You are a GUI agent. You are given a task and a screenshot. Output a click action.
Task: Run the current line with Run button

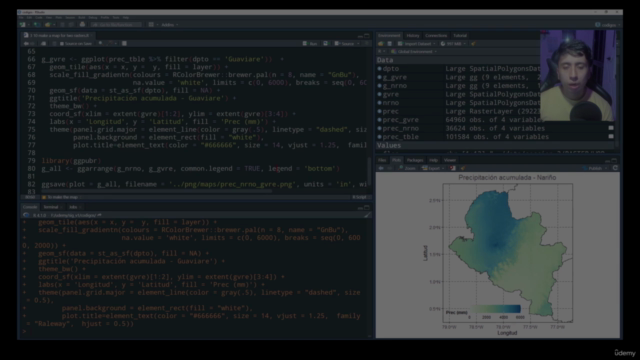[x=310, y=43]
